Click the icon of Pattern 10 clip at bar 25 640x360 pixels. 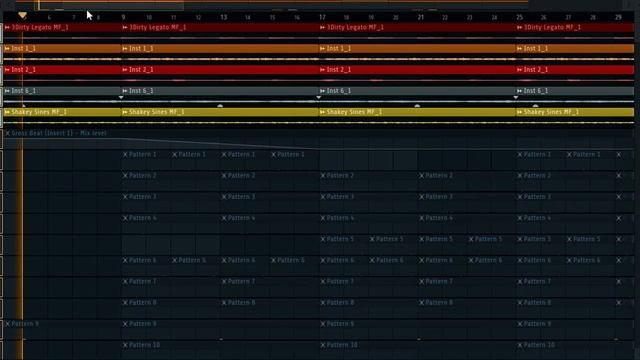[x=520, y=345]
